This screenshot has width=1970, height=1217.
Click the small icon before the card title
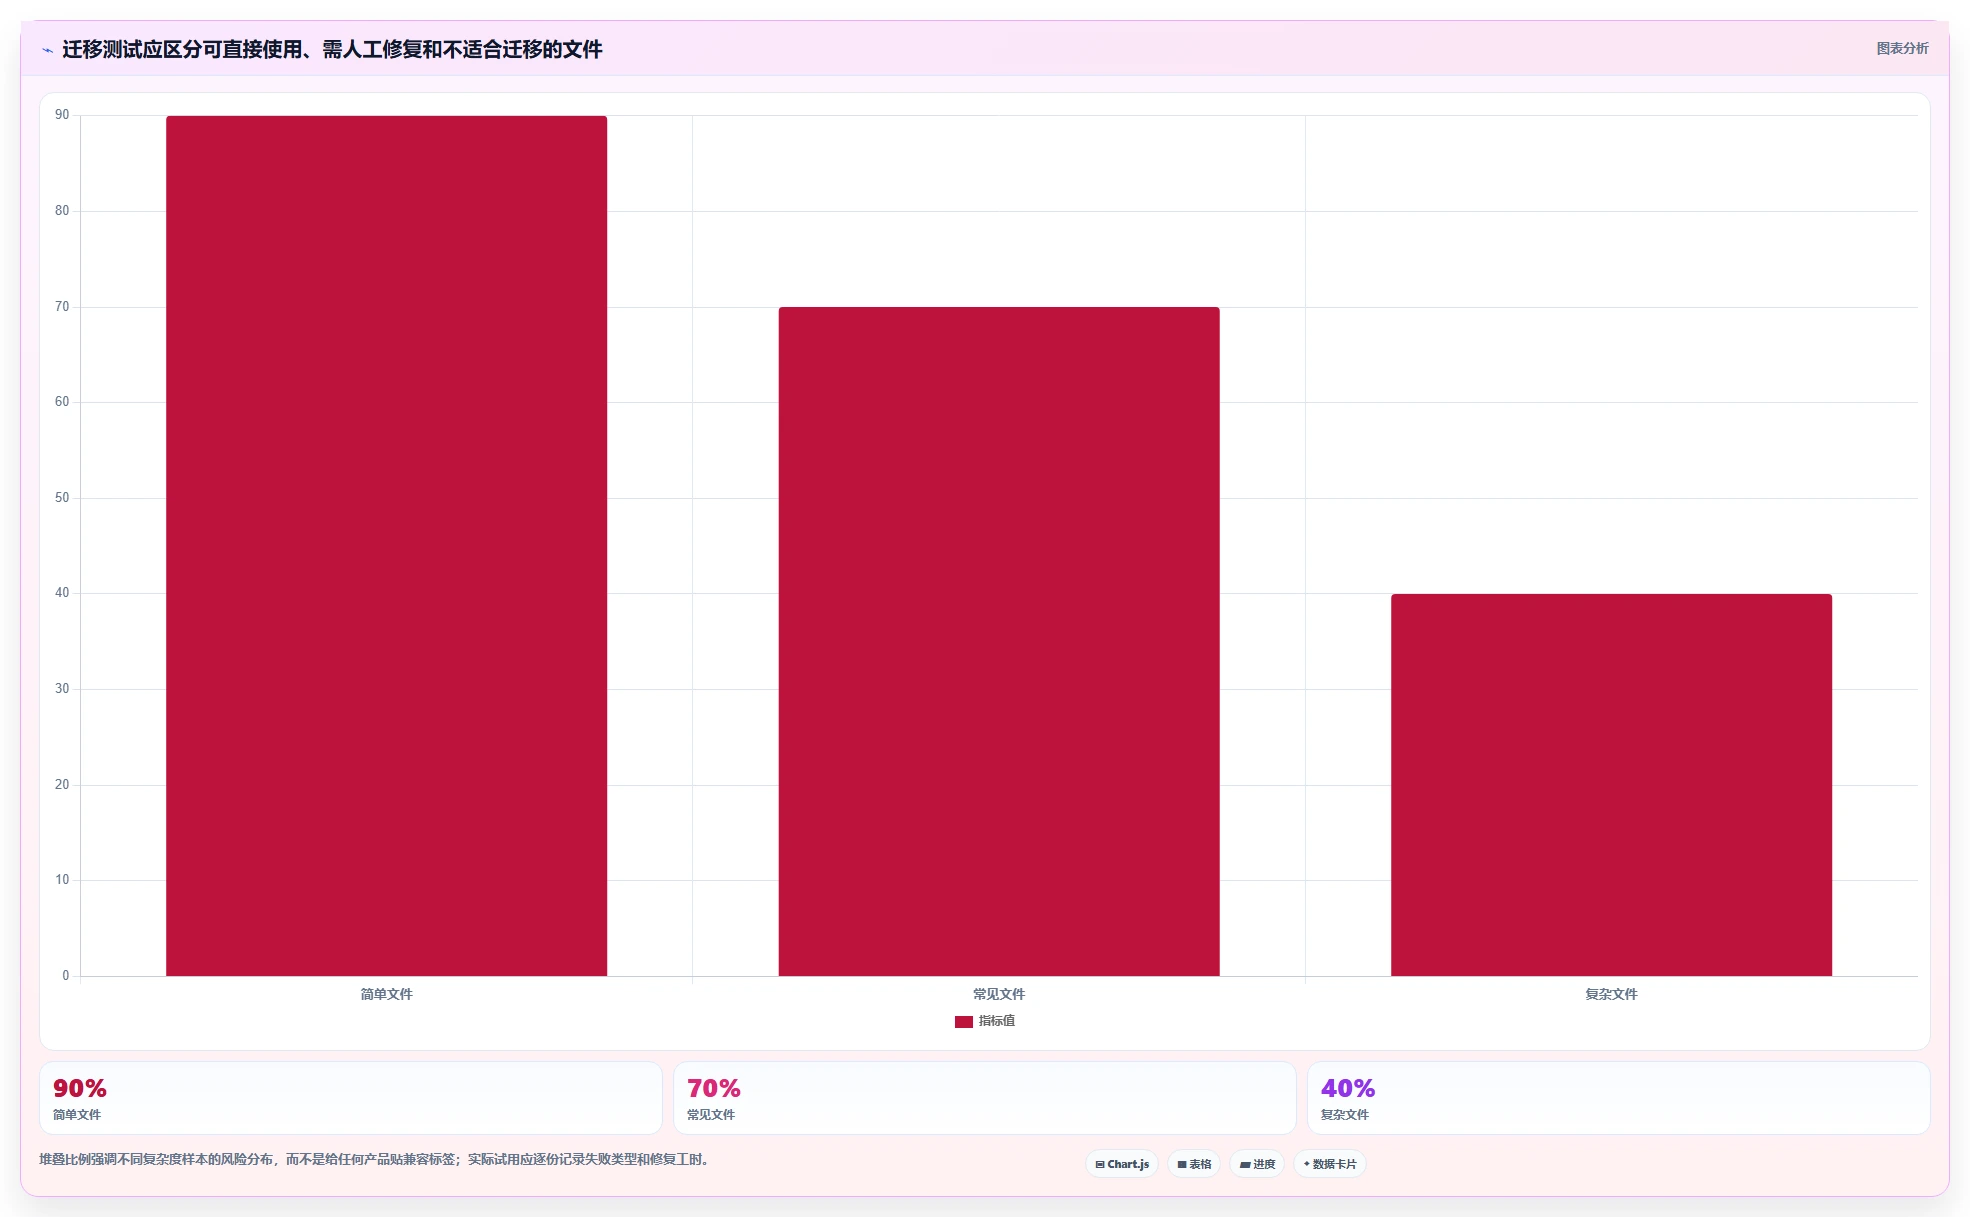pos(47,50)
